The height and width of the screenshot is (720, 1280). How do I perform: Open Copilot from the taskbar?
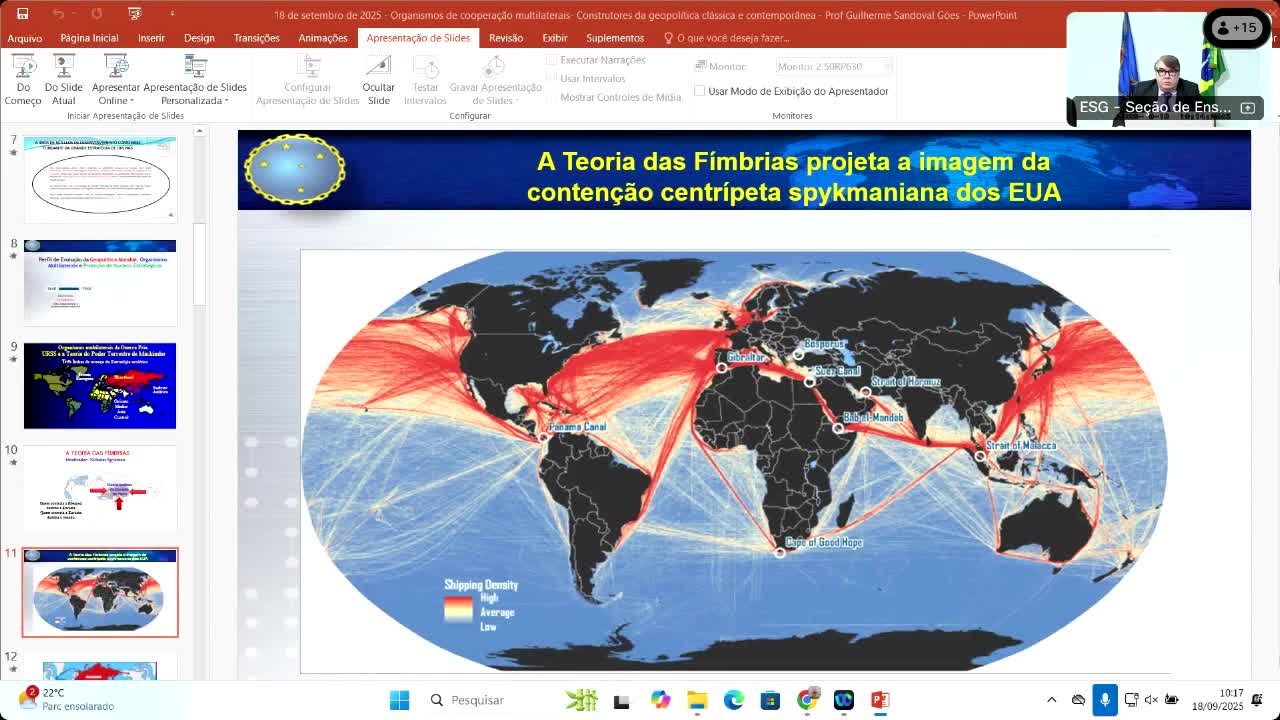660,700
